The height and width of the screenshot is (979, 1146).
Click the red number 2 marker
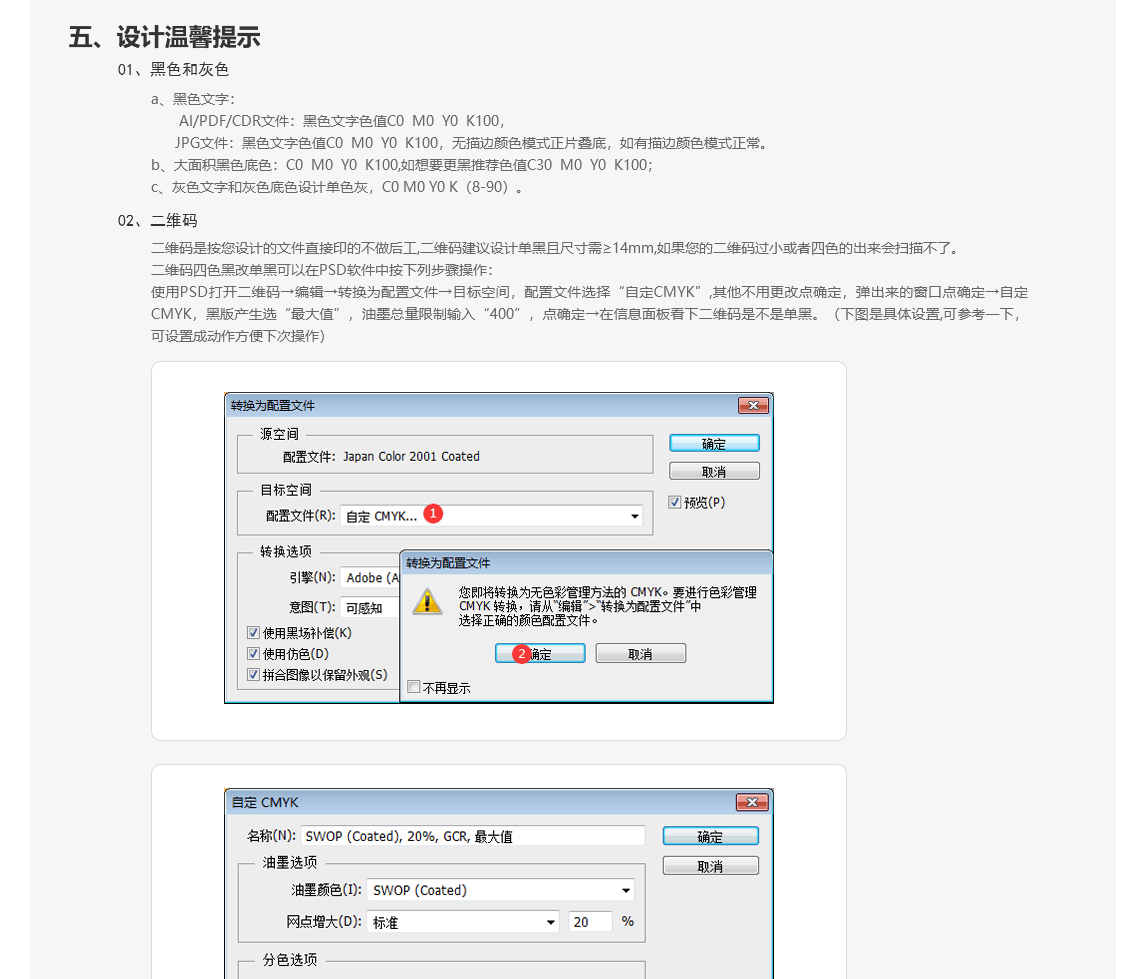[520, 653]
